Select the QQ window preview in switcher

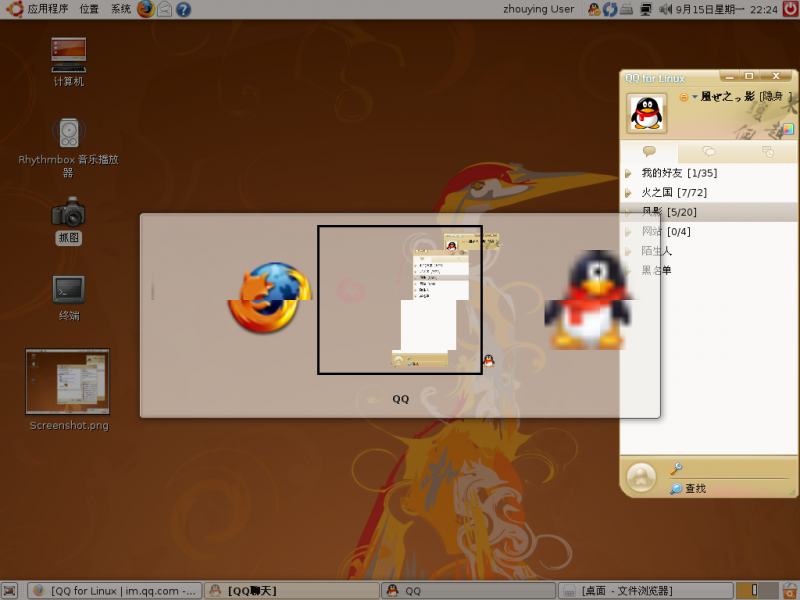(x=399, y=300)
